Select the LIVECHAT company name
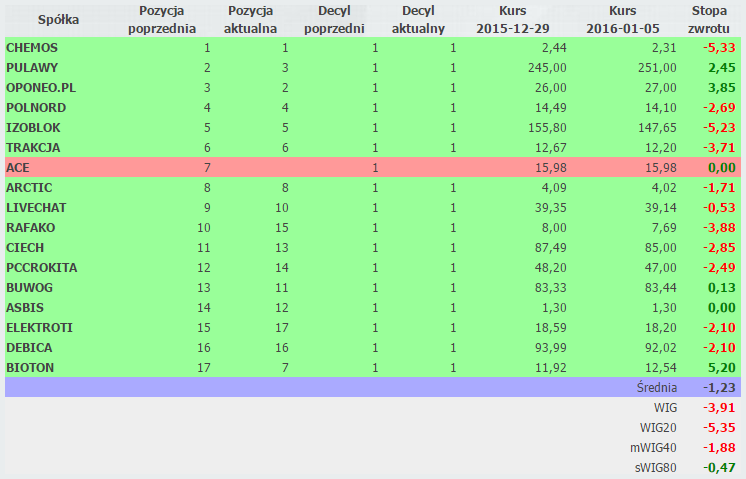Screen dimensions: 746x479 pyautogui.click(x=38, y=208)
